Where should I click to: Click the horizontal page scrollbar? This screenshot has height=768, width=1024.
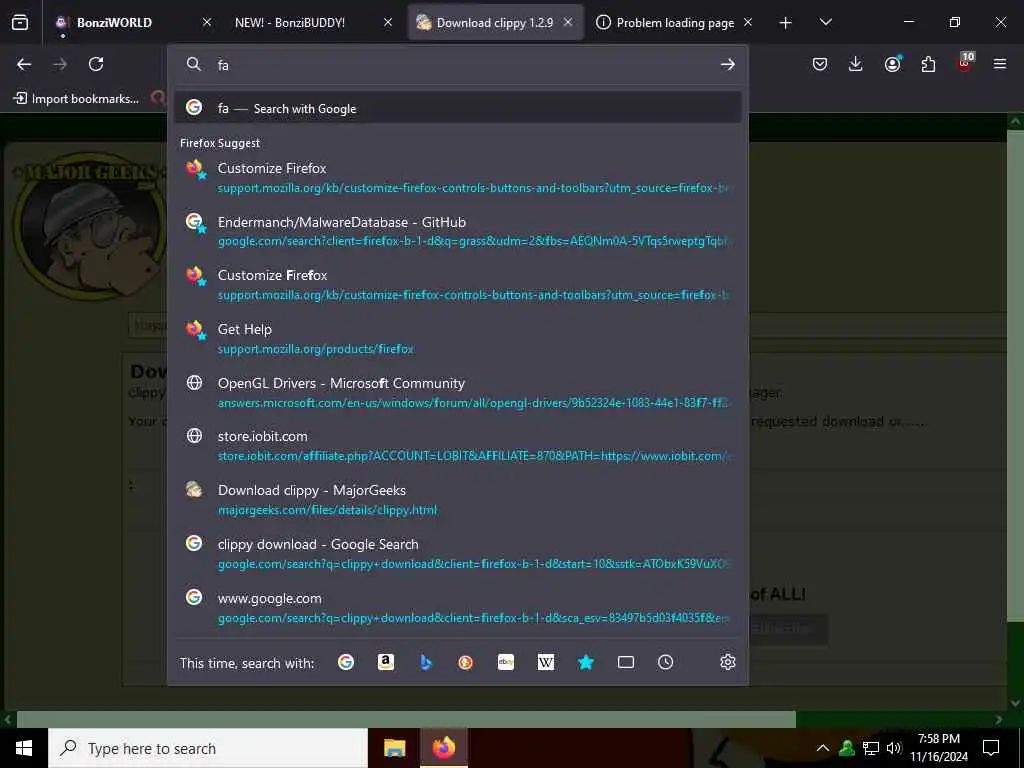click(x=406, y=719)
